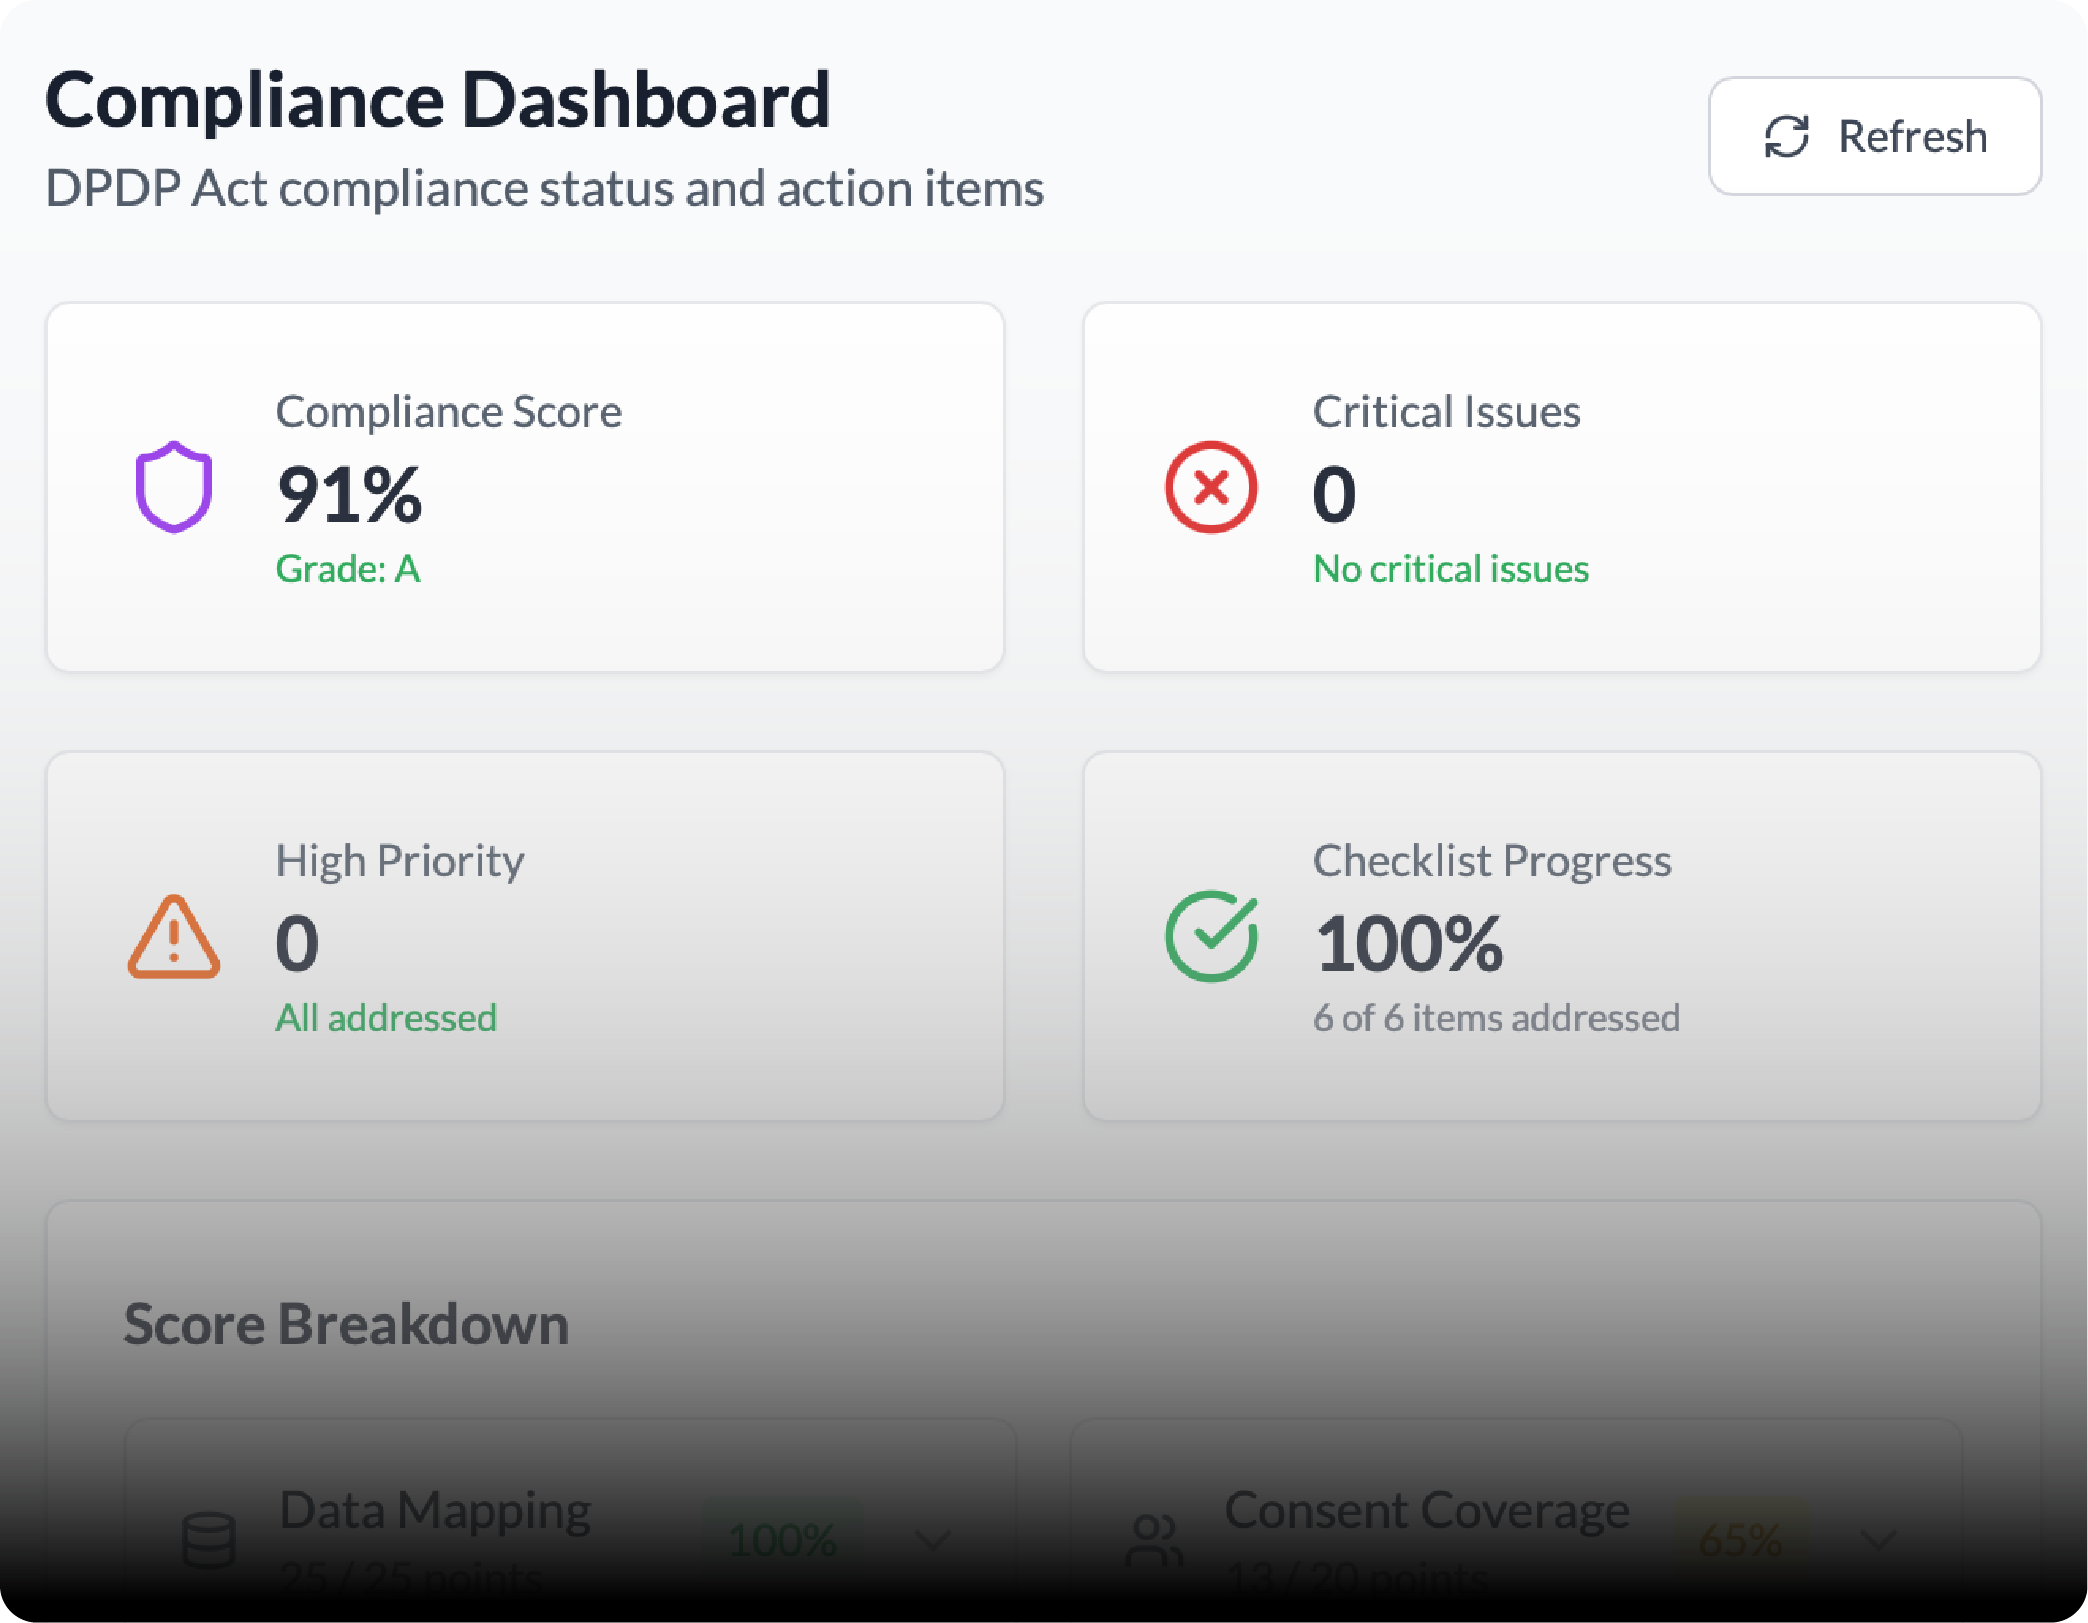Click the Data Mapping 100% badge
Image resolution: width=2088 pixels, height=1623 pixels.
(x=783, y=1540)
